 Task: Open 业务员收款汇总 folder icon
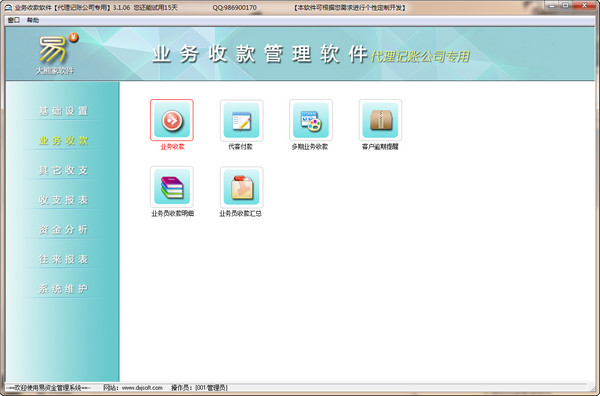(241, 187)
